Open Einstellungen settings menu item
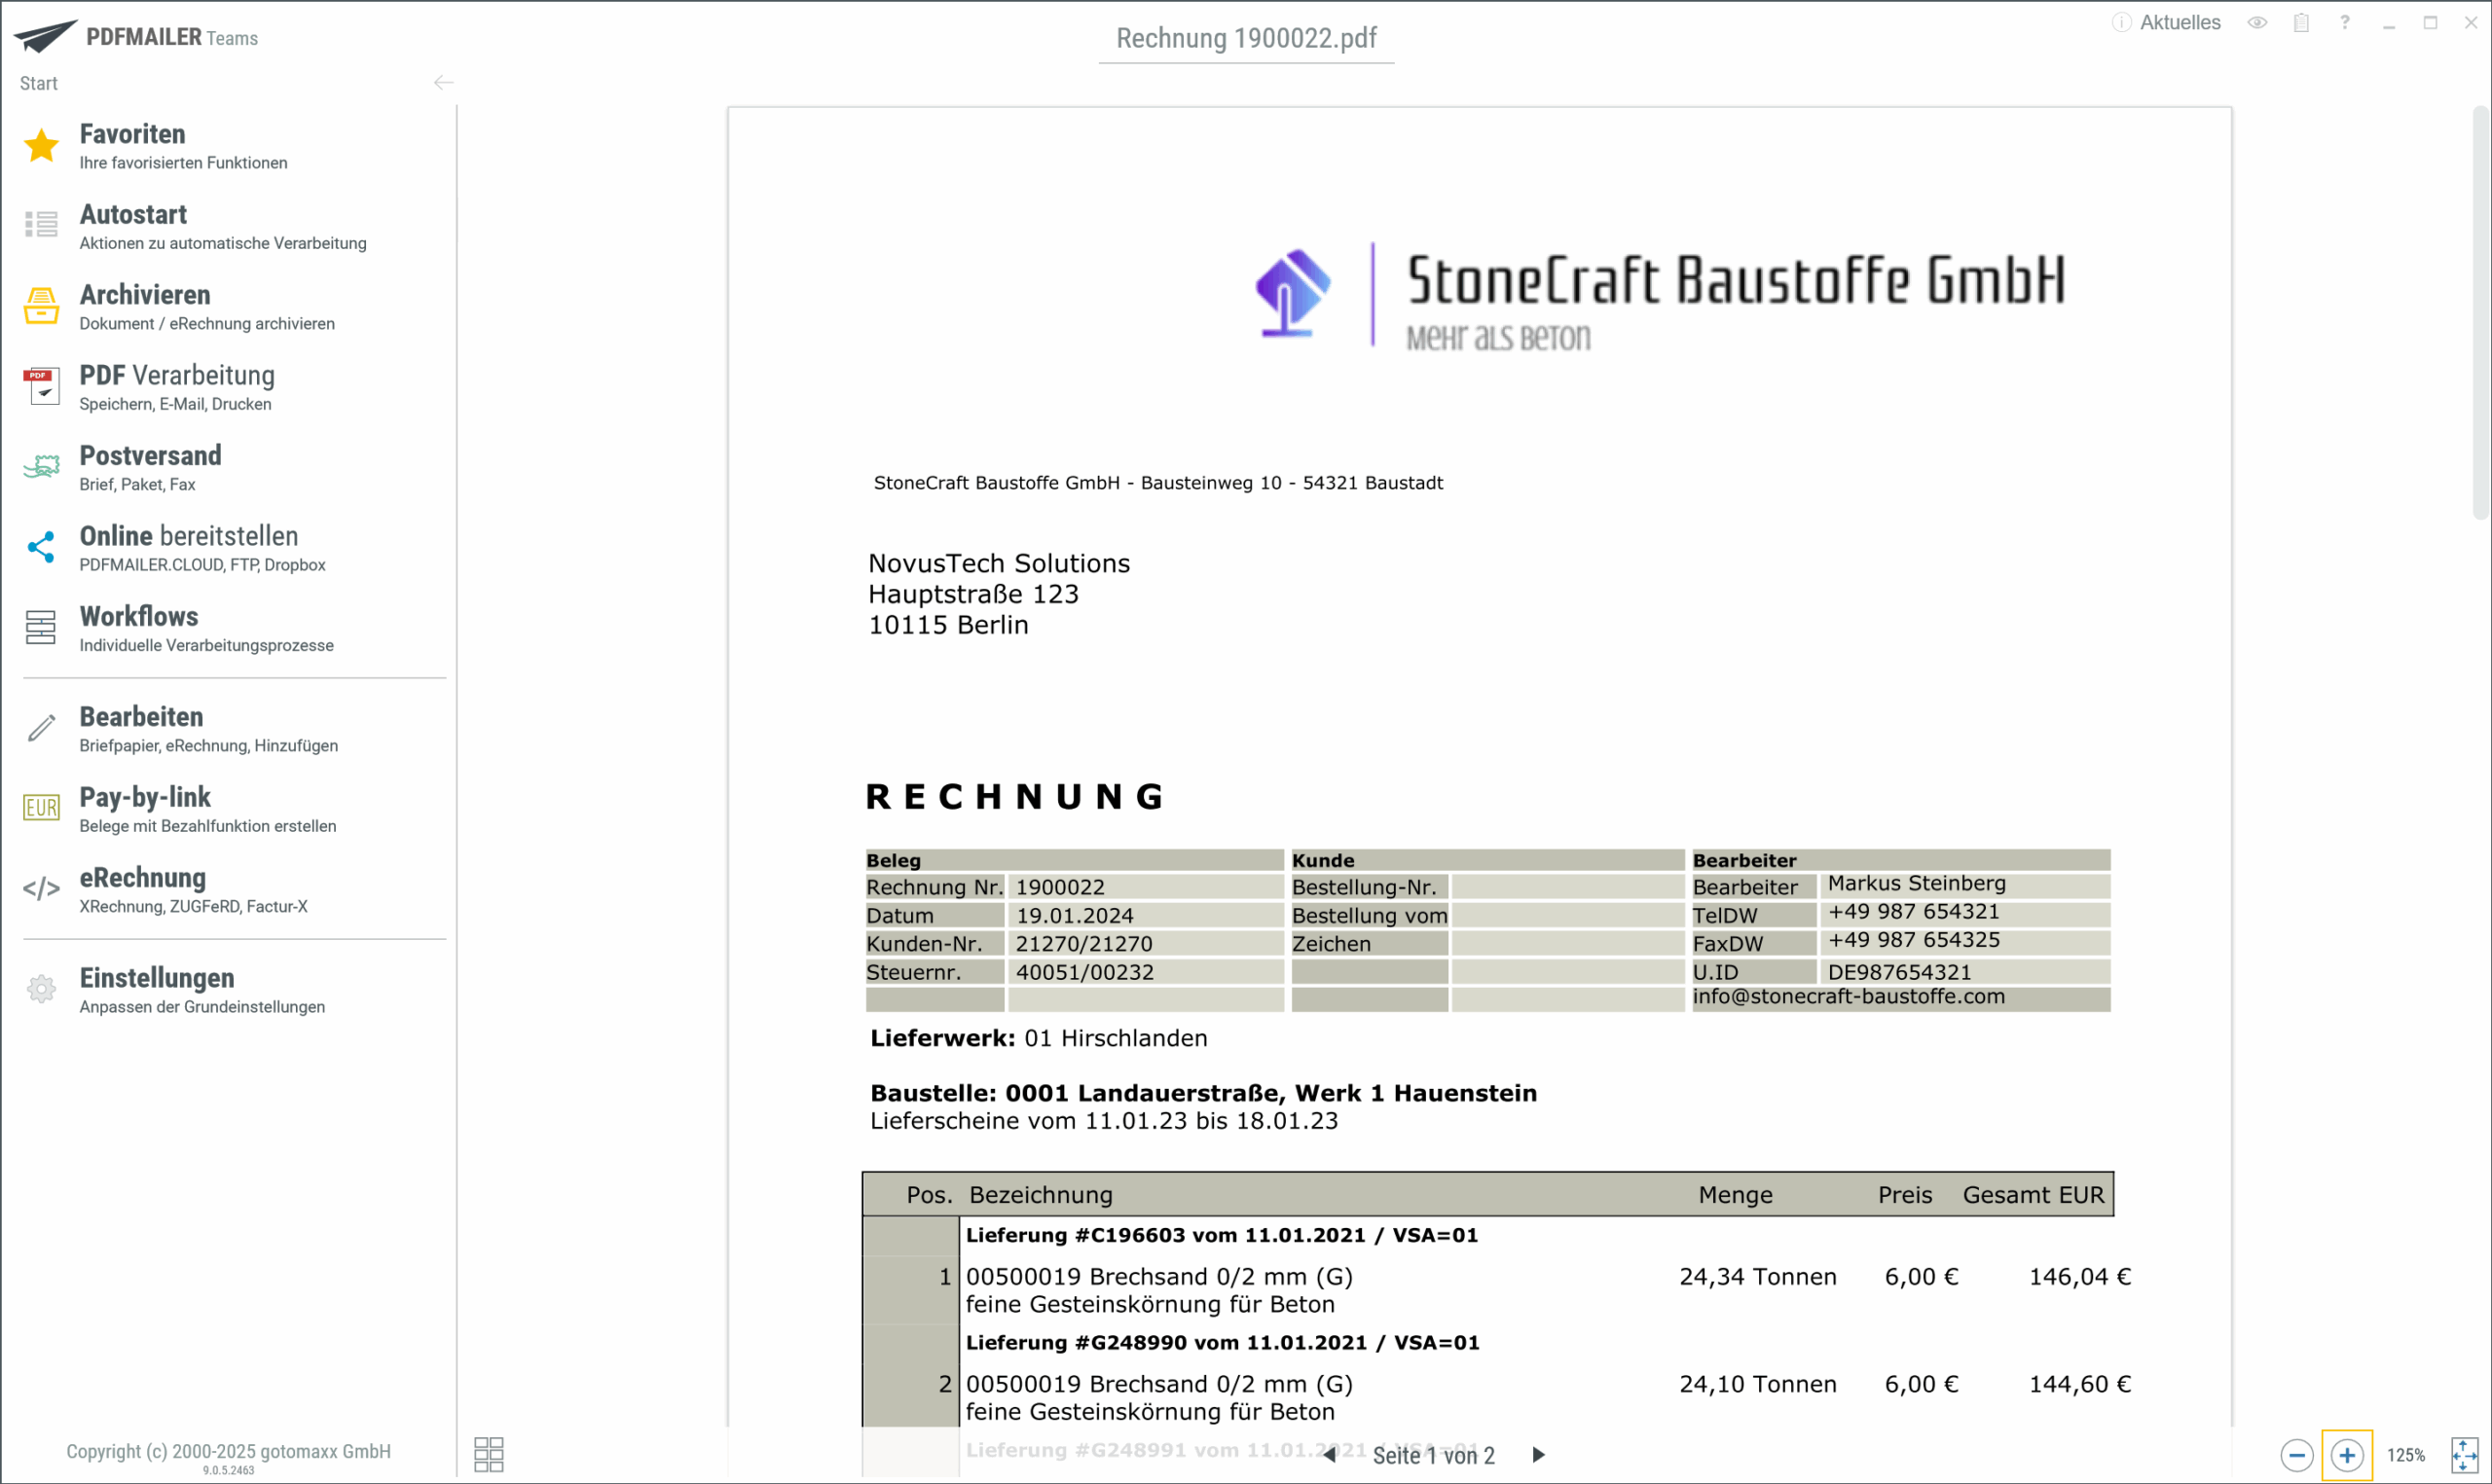Screen dimensions: 2492x1484 click(x=157, y=978)
